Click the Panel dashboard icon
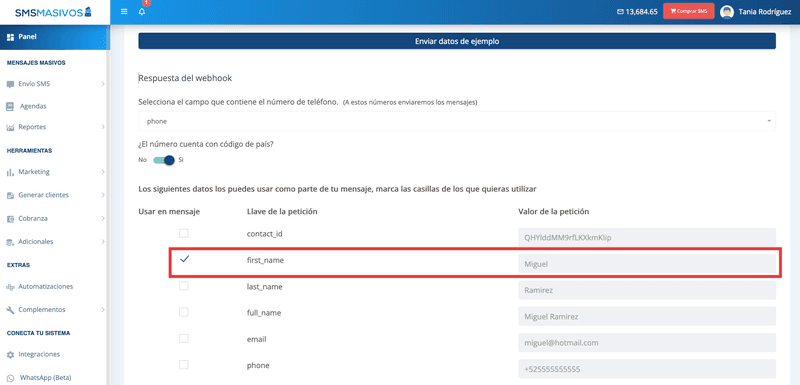Image resolution: width=800 pixels, height=385 pixels. (10, 37)
